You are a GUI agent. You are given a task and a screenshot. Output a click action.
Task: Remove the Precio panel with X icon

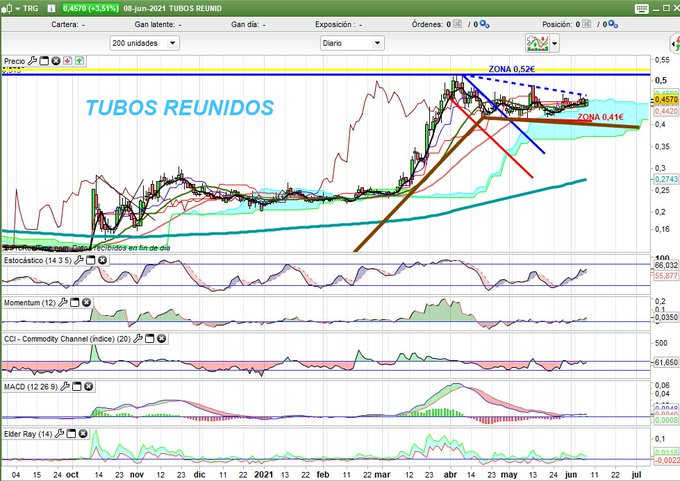tap(56, 61)
